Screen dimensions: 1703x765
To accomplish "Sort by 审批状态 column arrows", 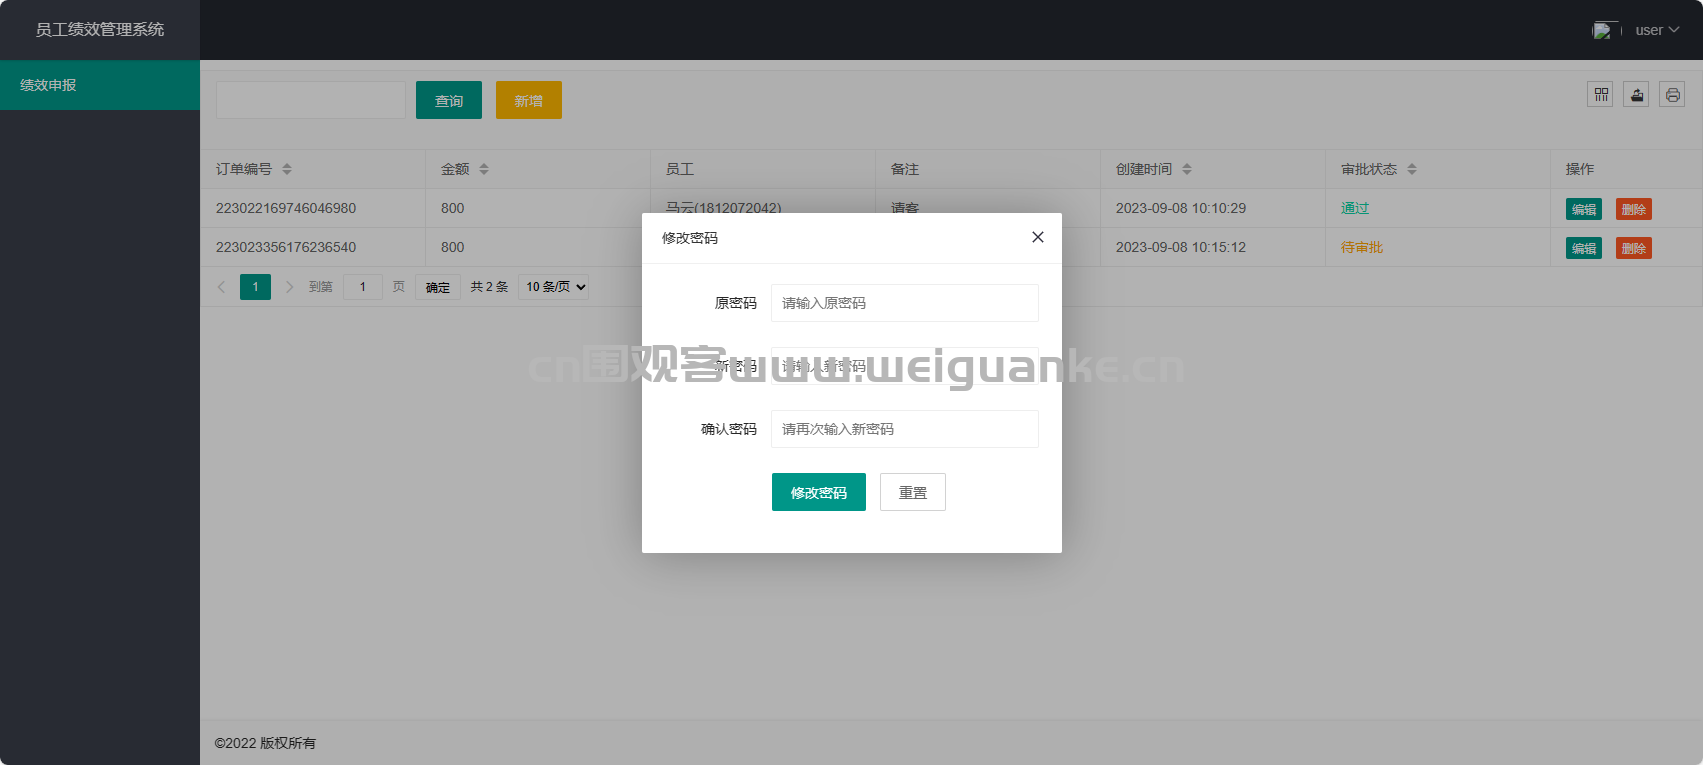I will pyautogui.click(x=1412, y=169).
